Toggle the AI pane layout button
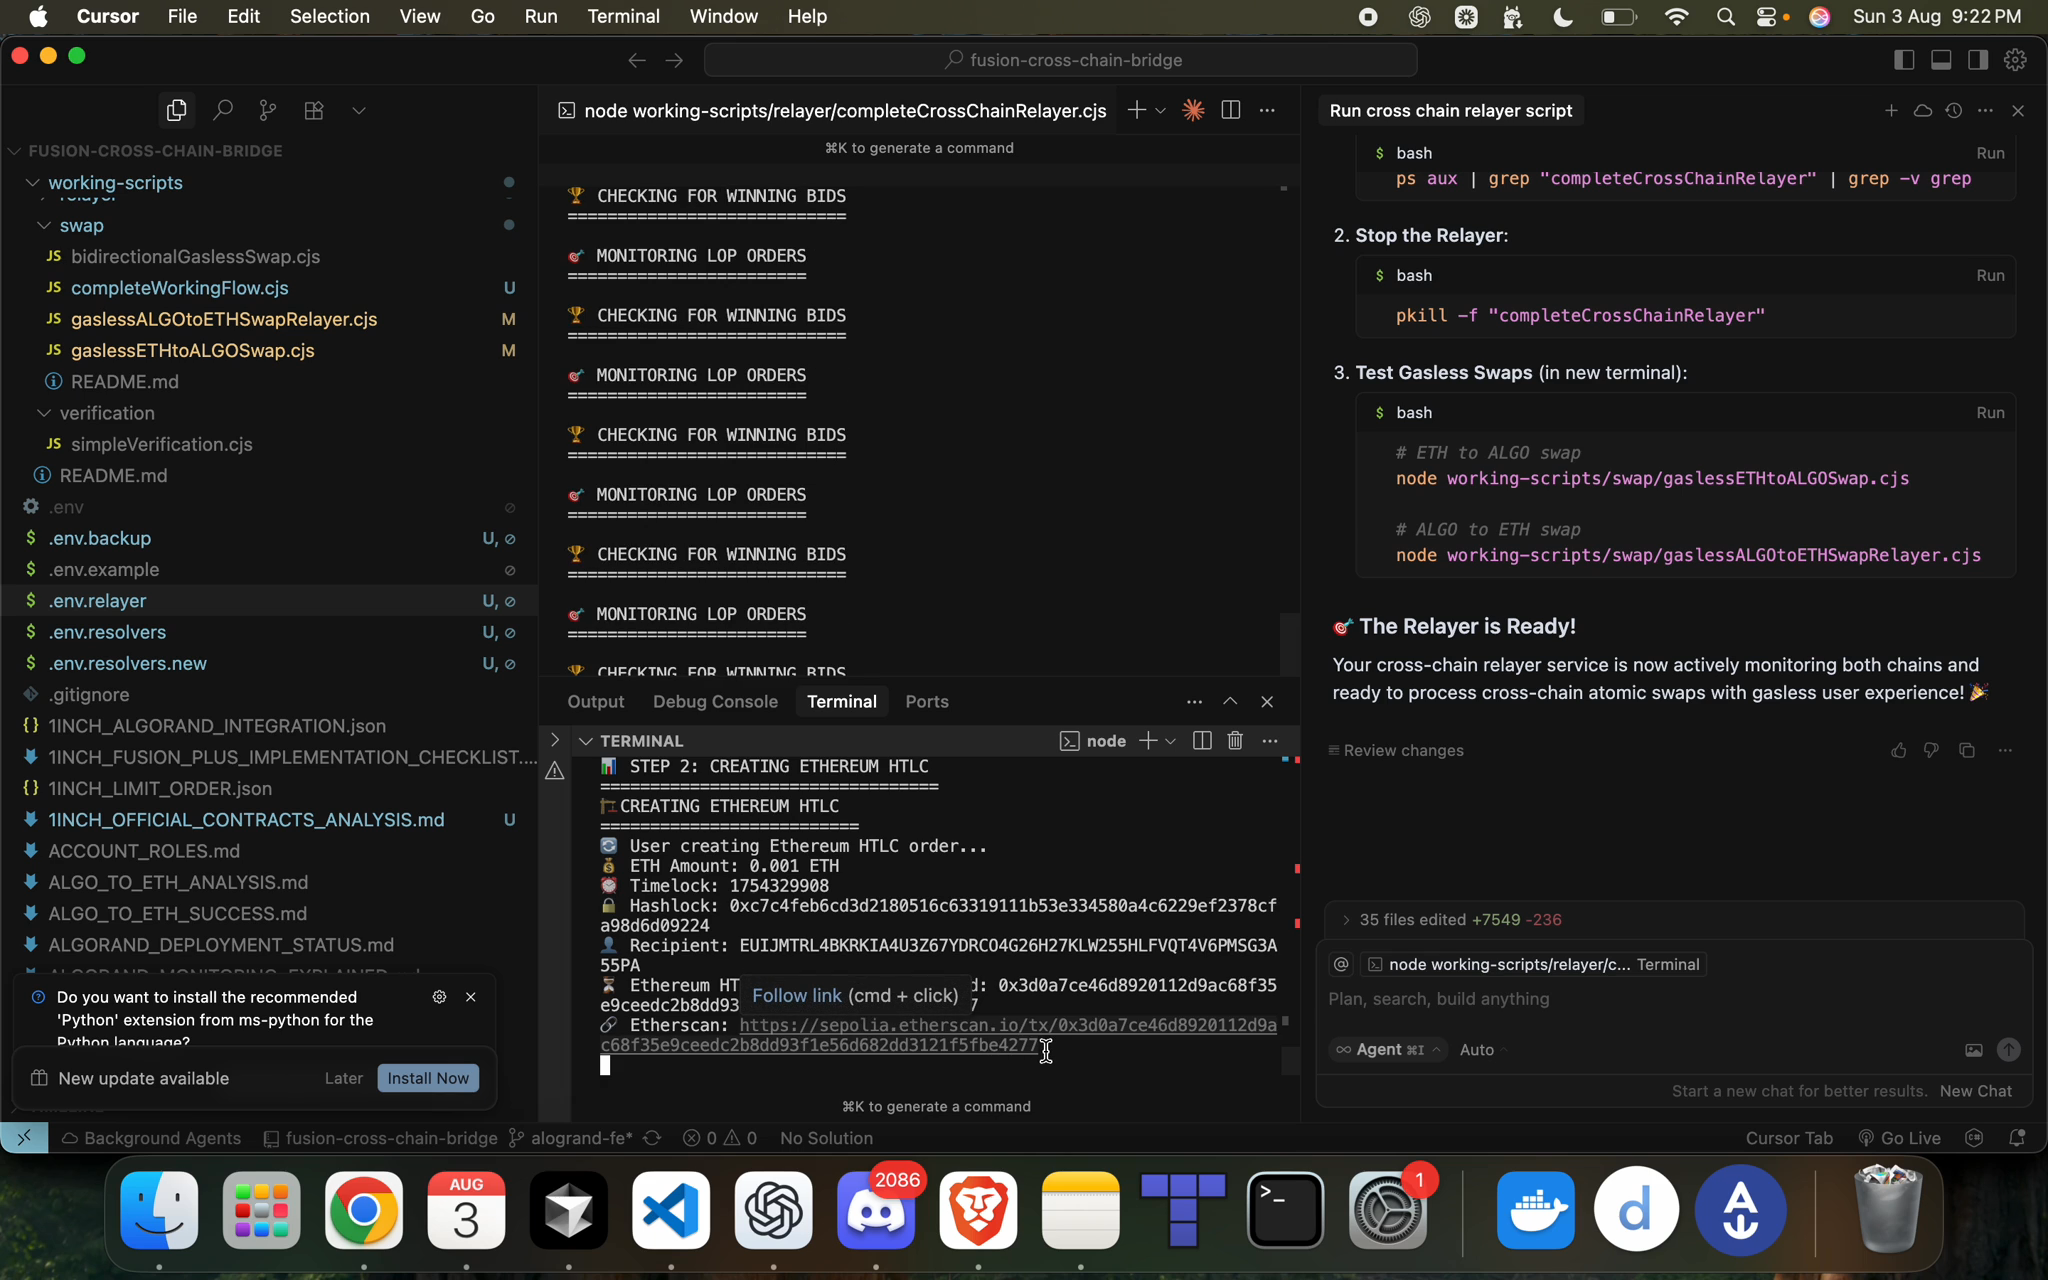2048x1280 pixels. pos(1978,60)
